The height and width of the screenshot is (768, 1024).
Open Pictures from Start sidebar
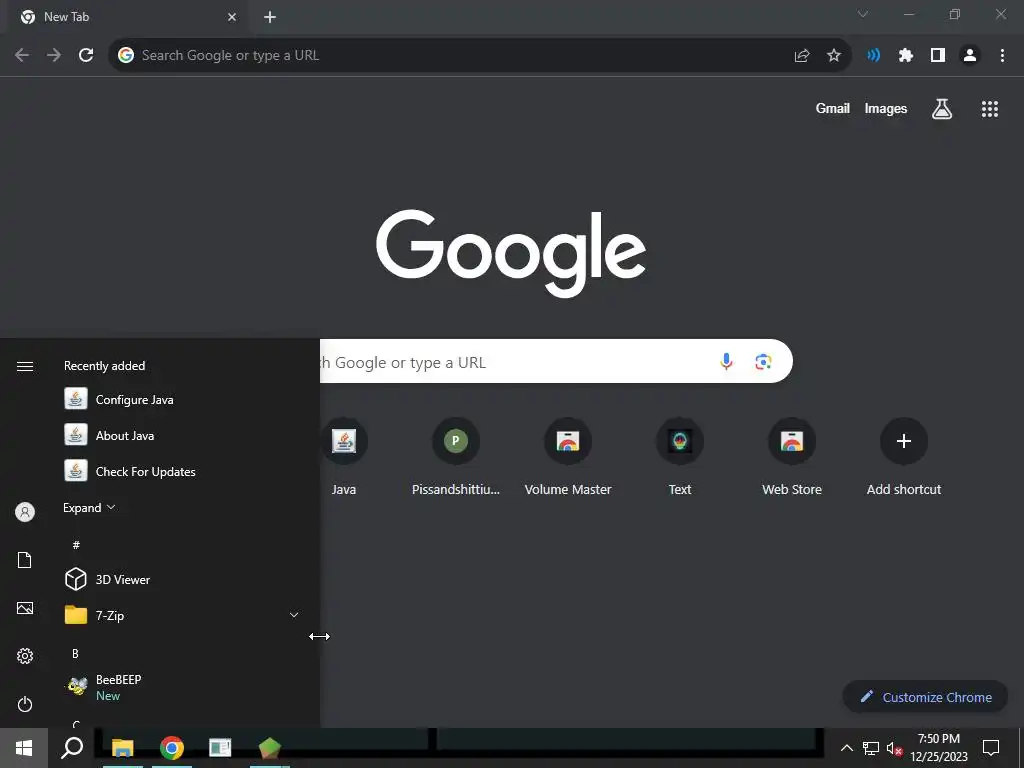point(25,608)
